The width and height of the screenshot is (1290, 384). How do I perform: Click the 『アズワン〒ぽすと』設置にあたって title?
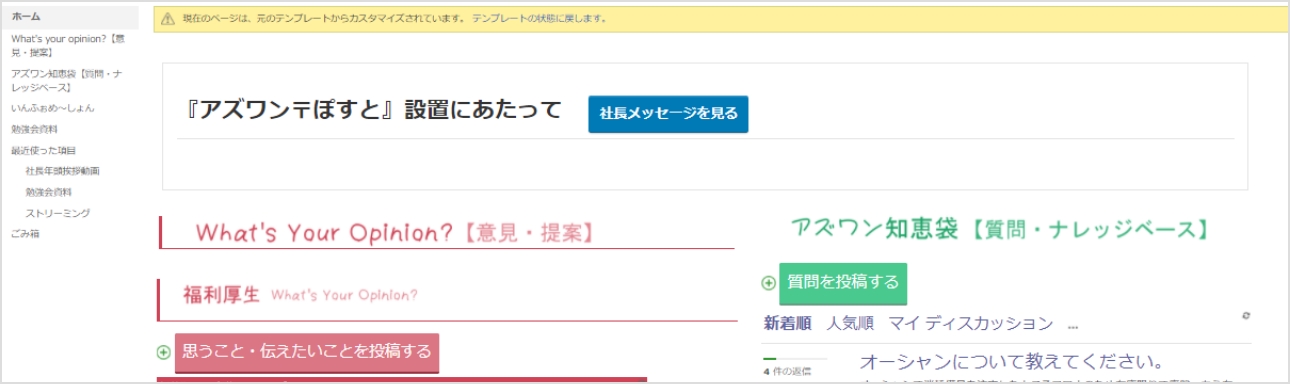point(374,110)
